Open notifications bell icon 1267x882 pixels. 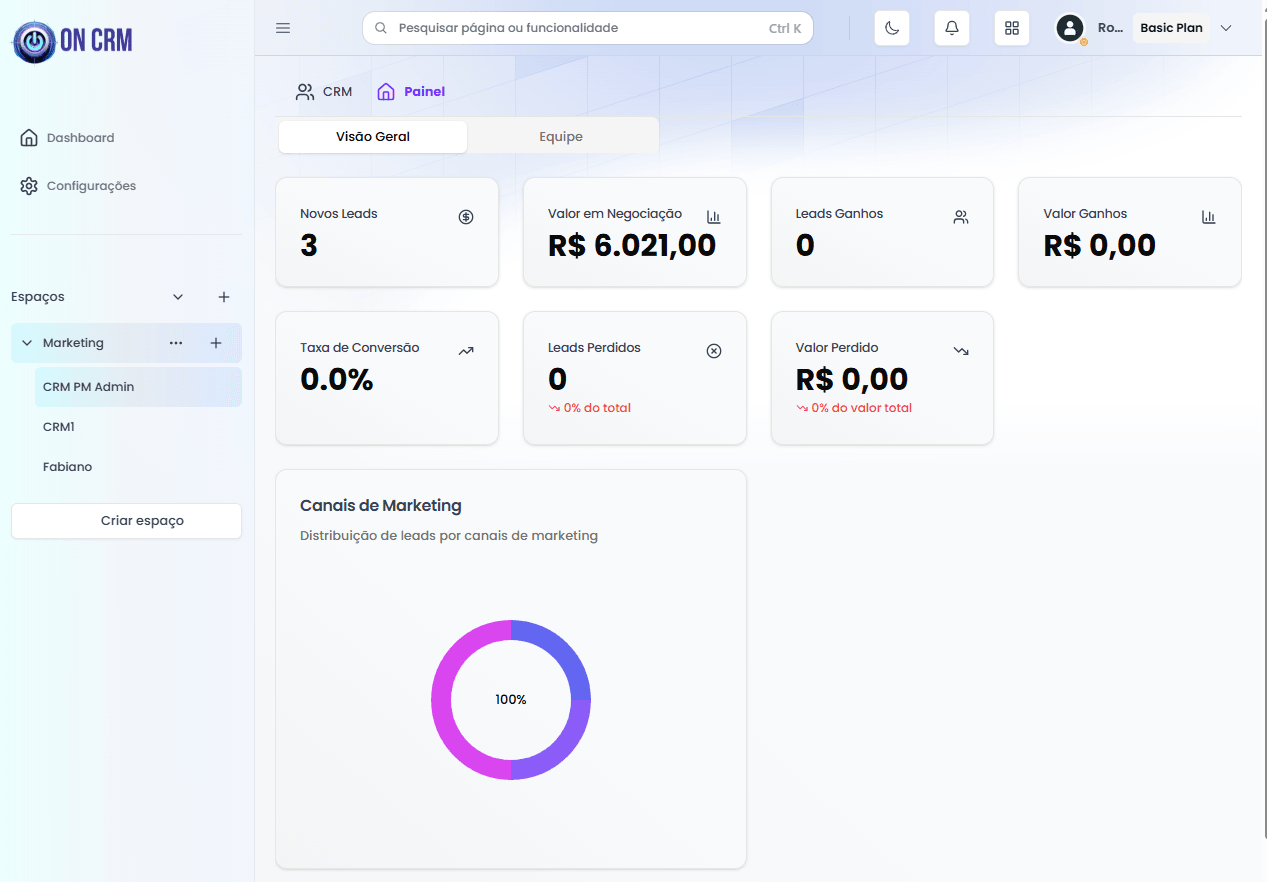pyautogui.click(x=952, y=28)
